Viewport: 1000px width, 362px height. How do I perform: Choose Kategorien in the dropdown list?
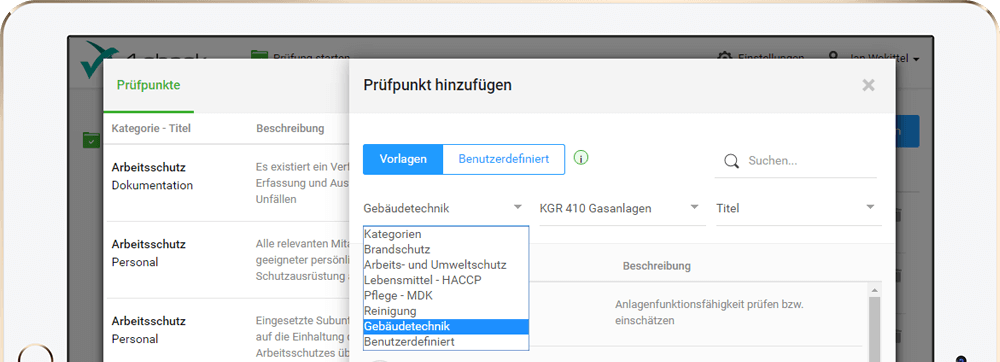446,234
